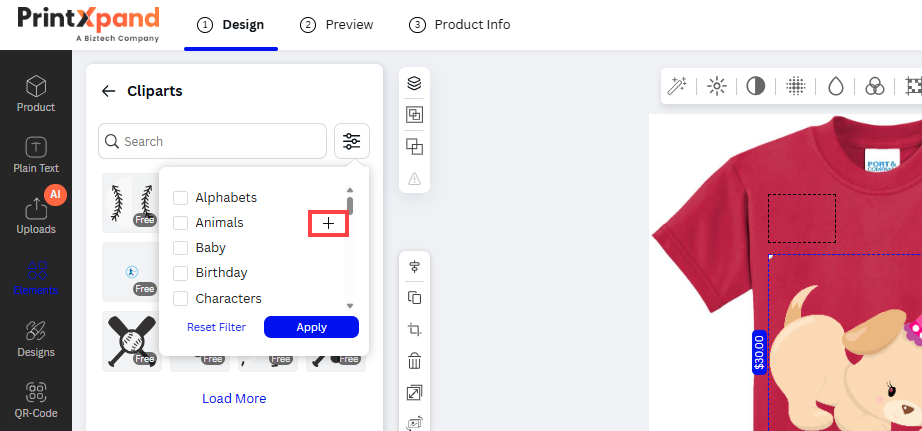Click the crop tool icon
The image size is (922, 431).
(414, 329)
